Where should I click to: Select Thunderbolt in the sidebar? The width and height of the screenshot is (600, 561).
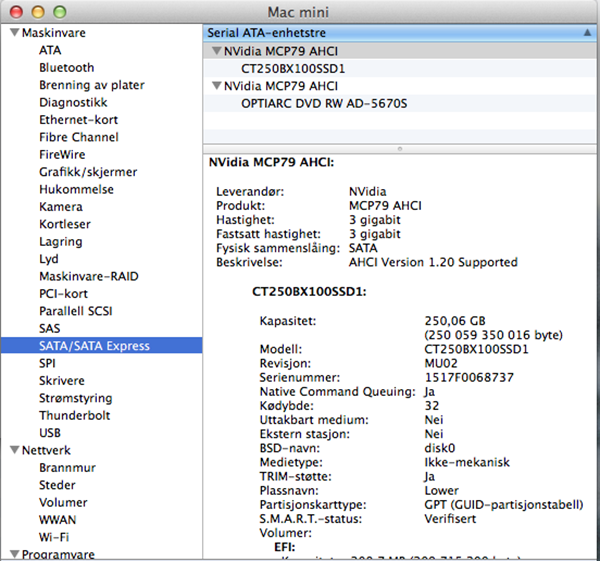[74, 416]
